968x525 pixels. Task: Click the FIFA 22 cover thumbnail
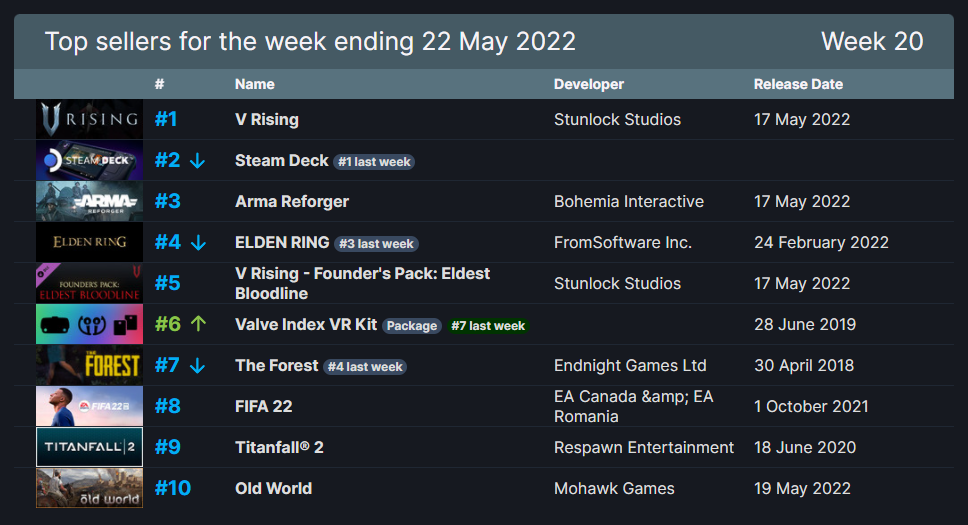pos(89,406)
